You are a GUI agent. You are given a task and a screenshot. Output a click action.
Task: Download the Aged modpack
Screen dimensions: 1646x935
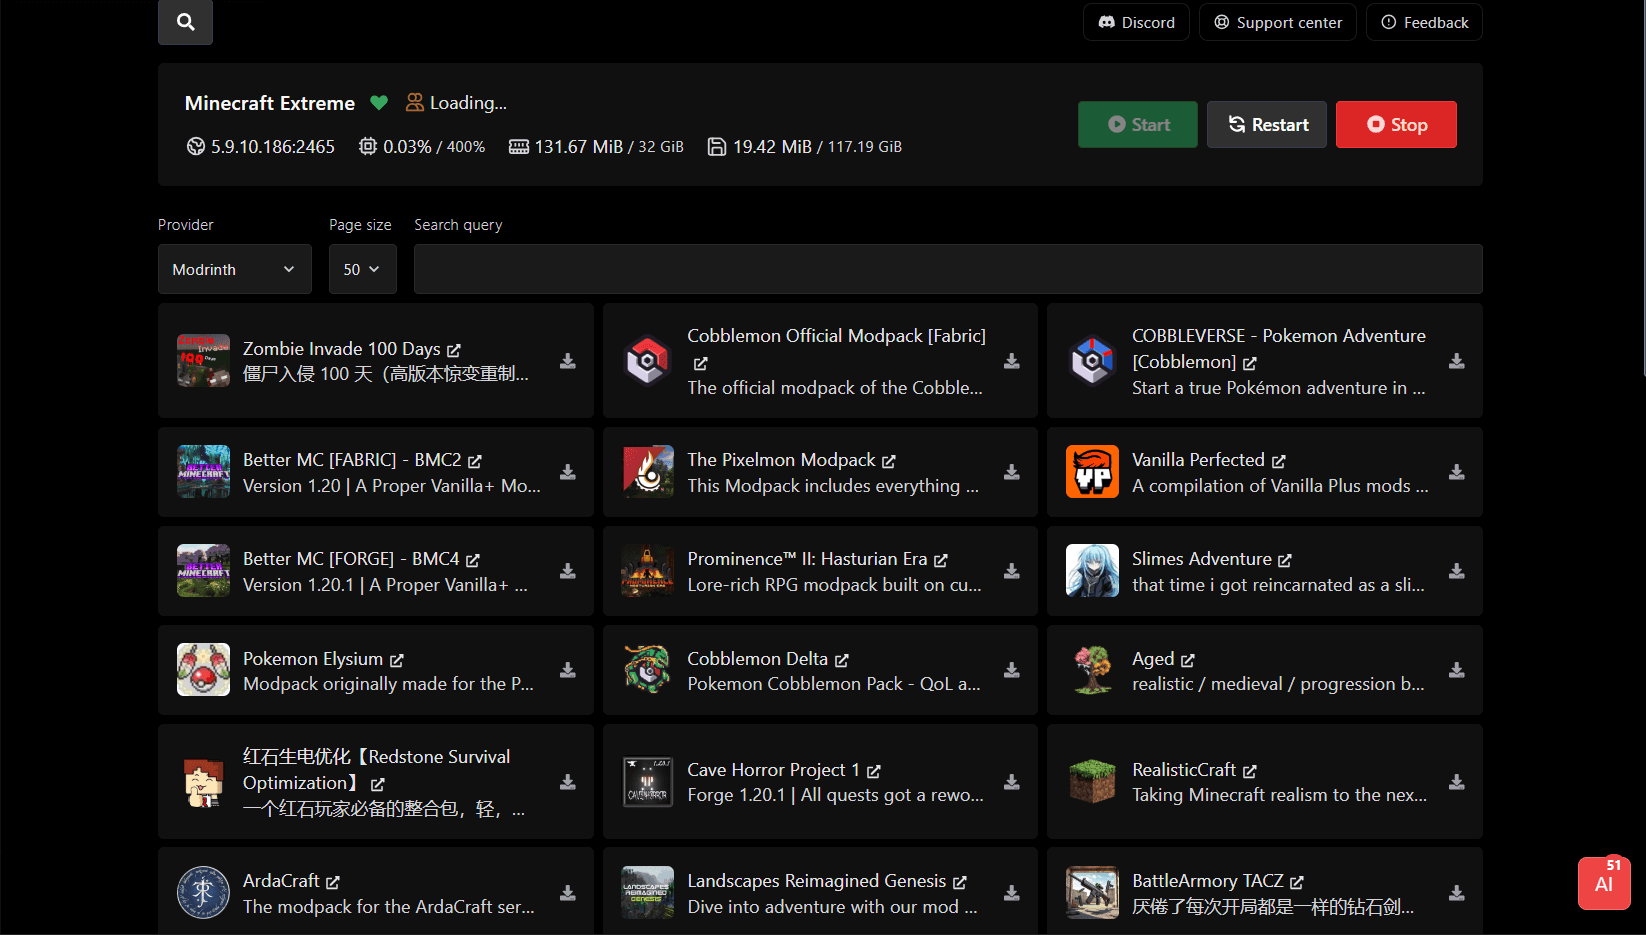[x=1457, y=670]
